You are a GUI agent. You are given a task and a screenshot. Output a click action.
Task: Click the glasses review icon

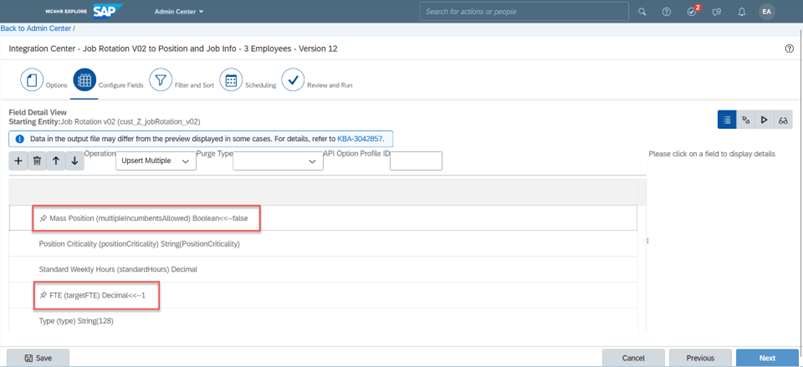(783, 120)
